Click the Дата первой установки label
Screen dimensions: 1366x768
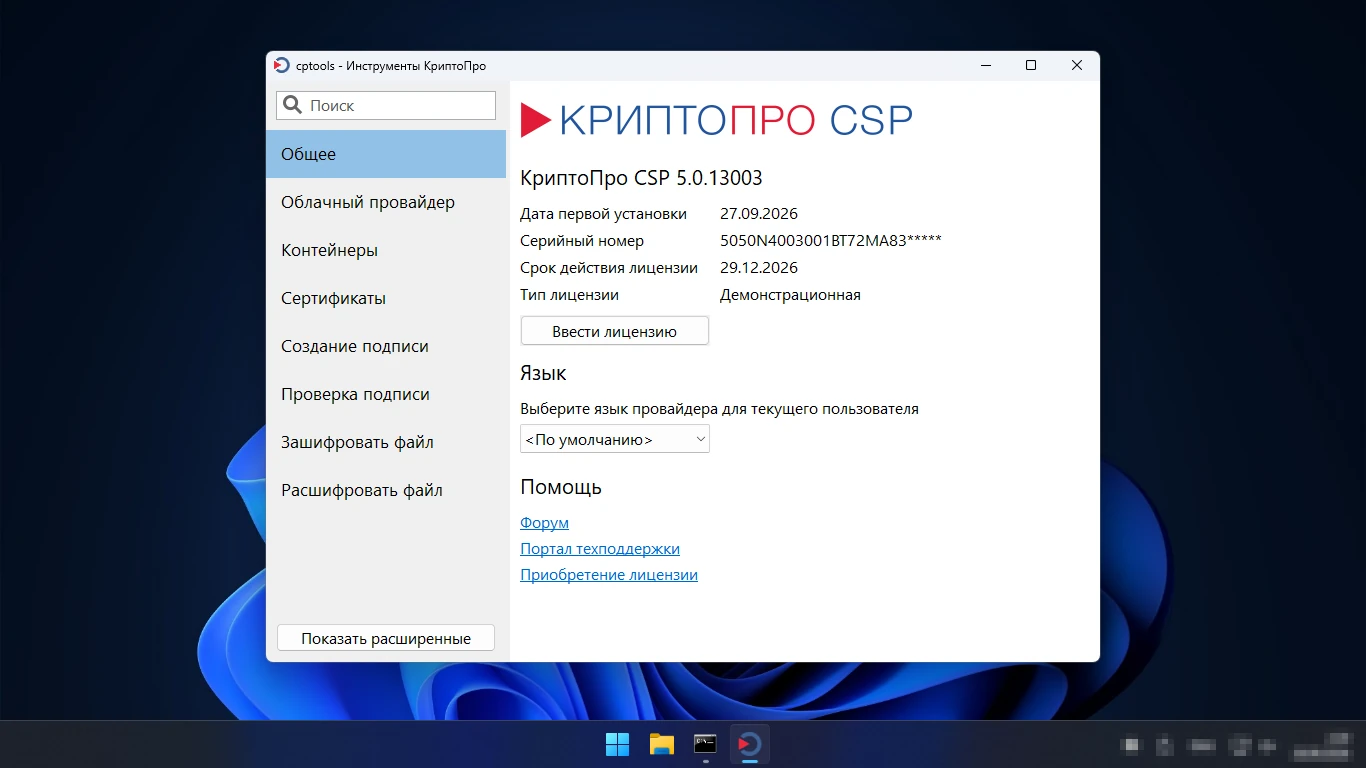[603, 213]
